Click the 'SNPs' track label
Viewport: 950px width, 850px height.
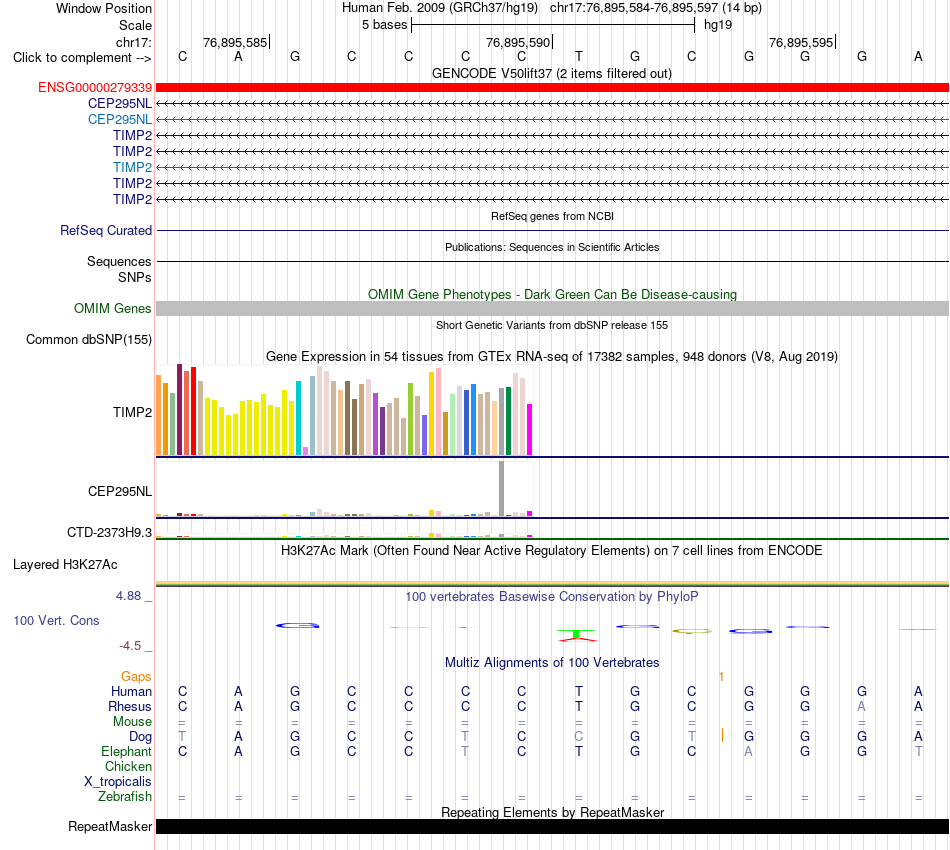click(x=135, y=277)
